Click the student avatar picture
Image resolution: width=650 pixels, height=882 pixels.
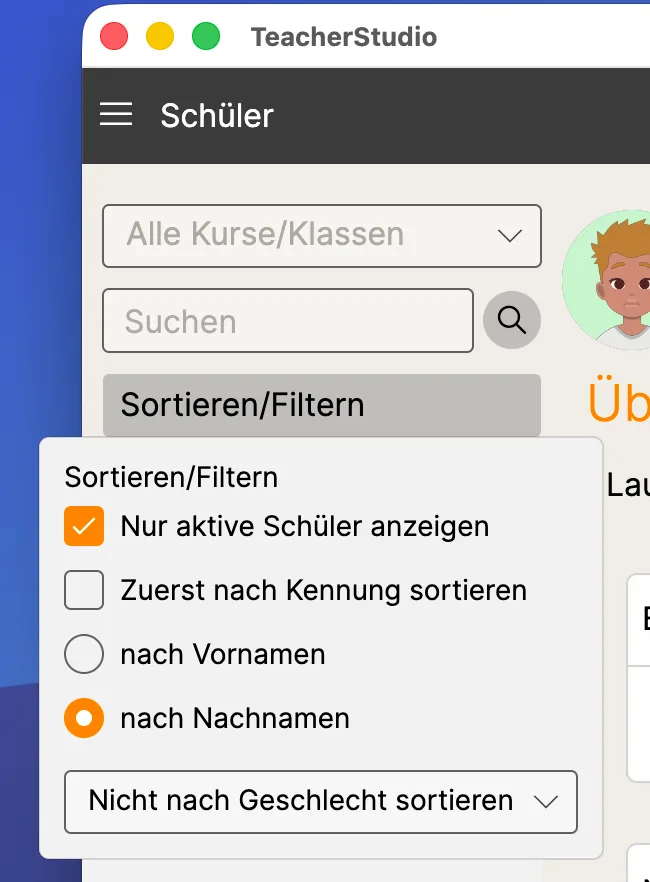coord(607,280)
